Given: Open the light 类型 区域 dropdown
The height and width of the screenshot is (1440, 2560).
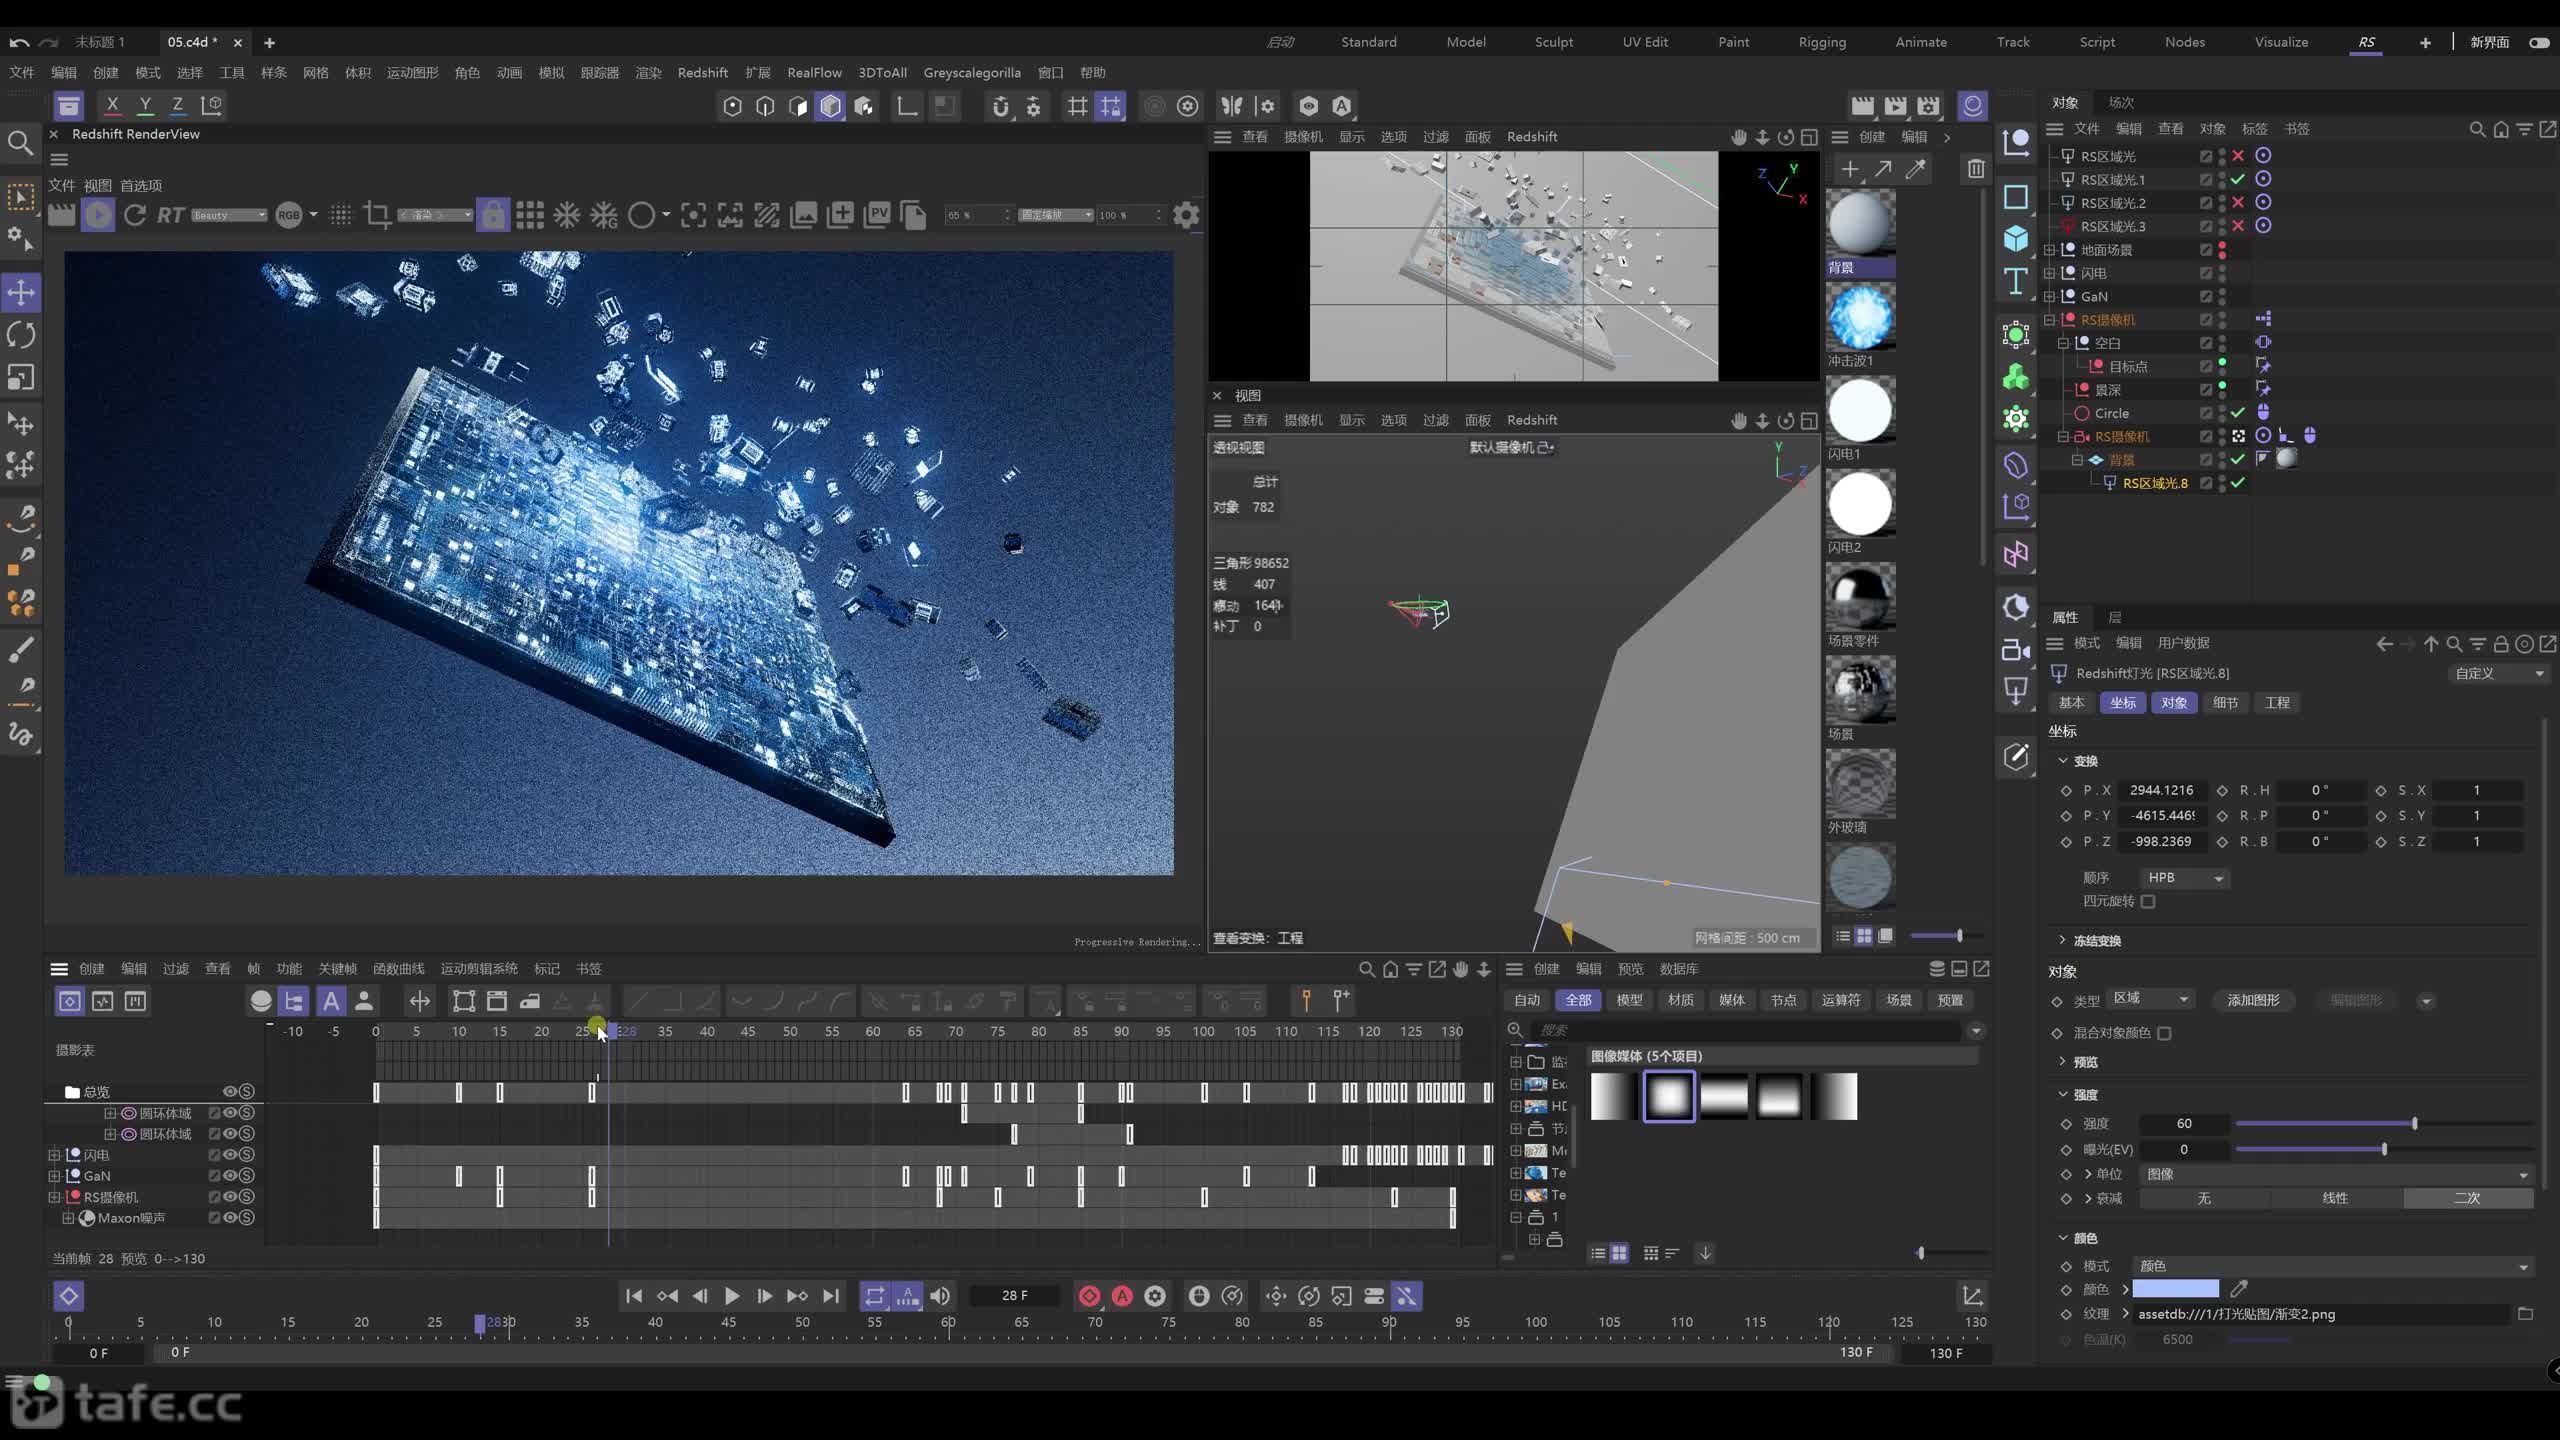Looking at the screenshot, I should tap(2150, 999).
